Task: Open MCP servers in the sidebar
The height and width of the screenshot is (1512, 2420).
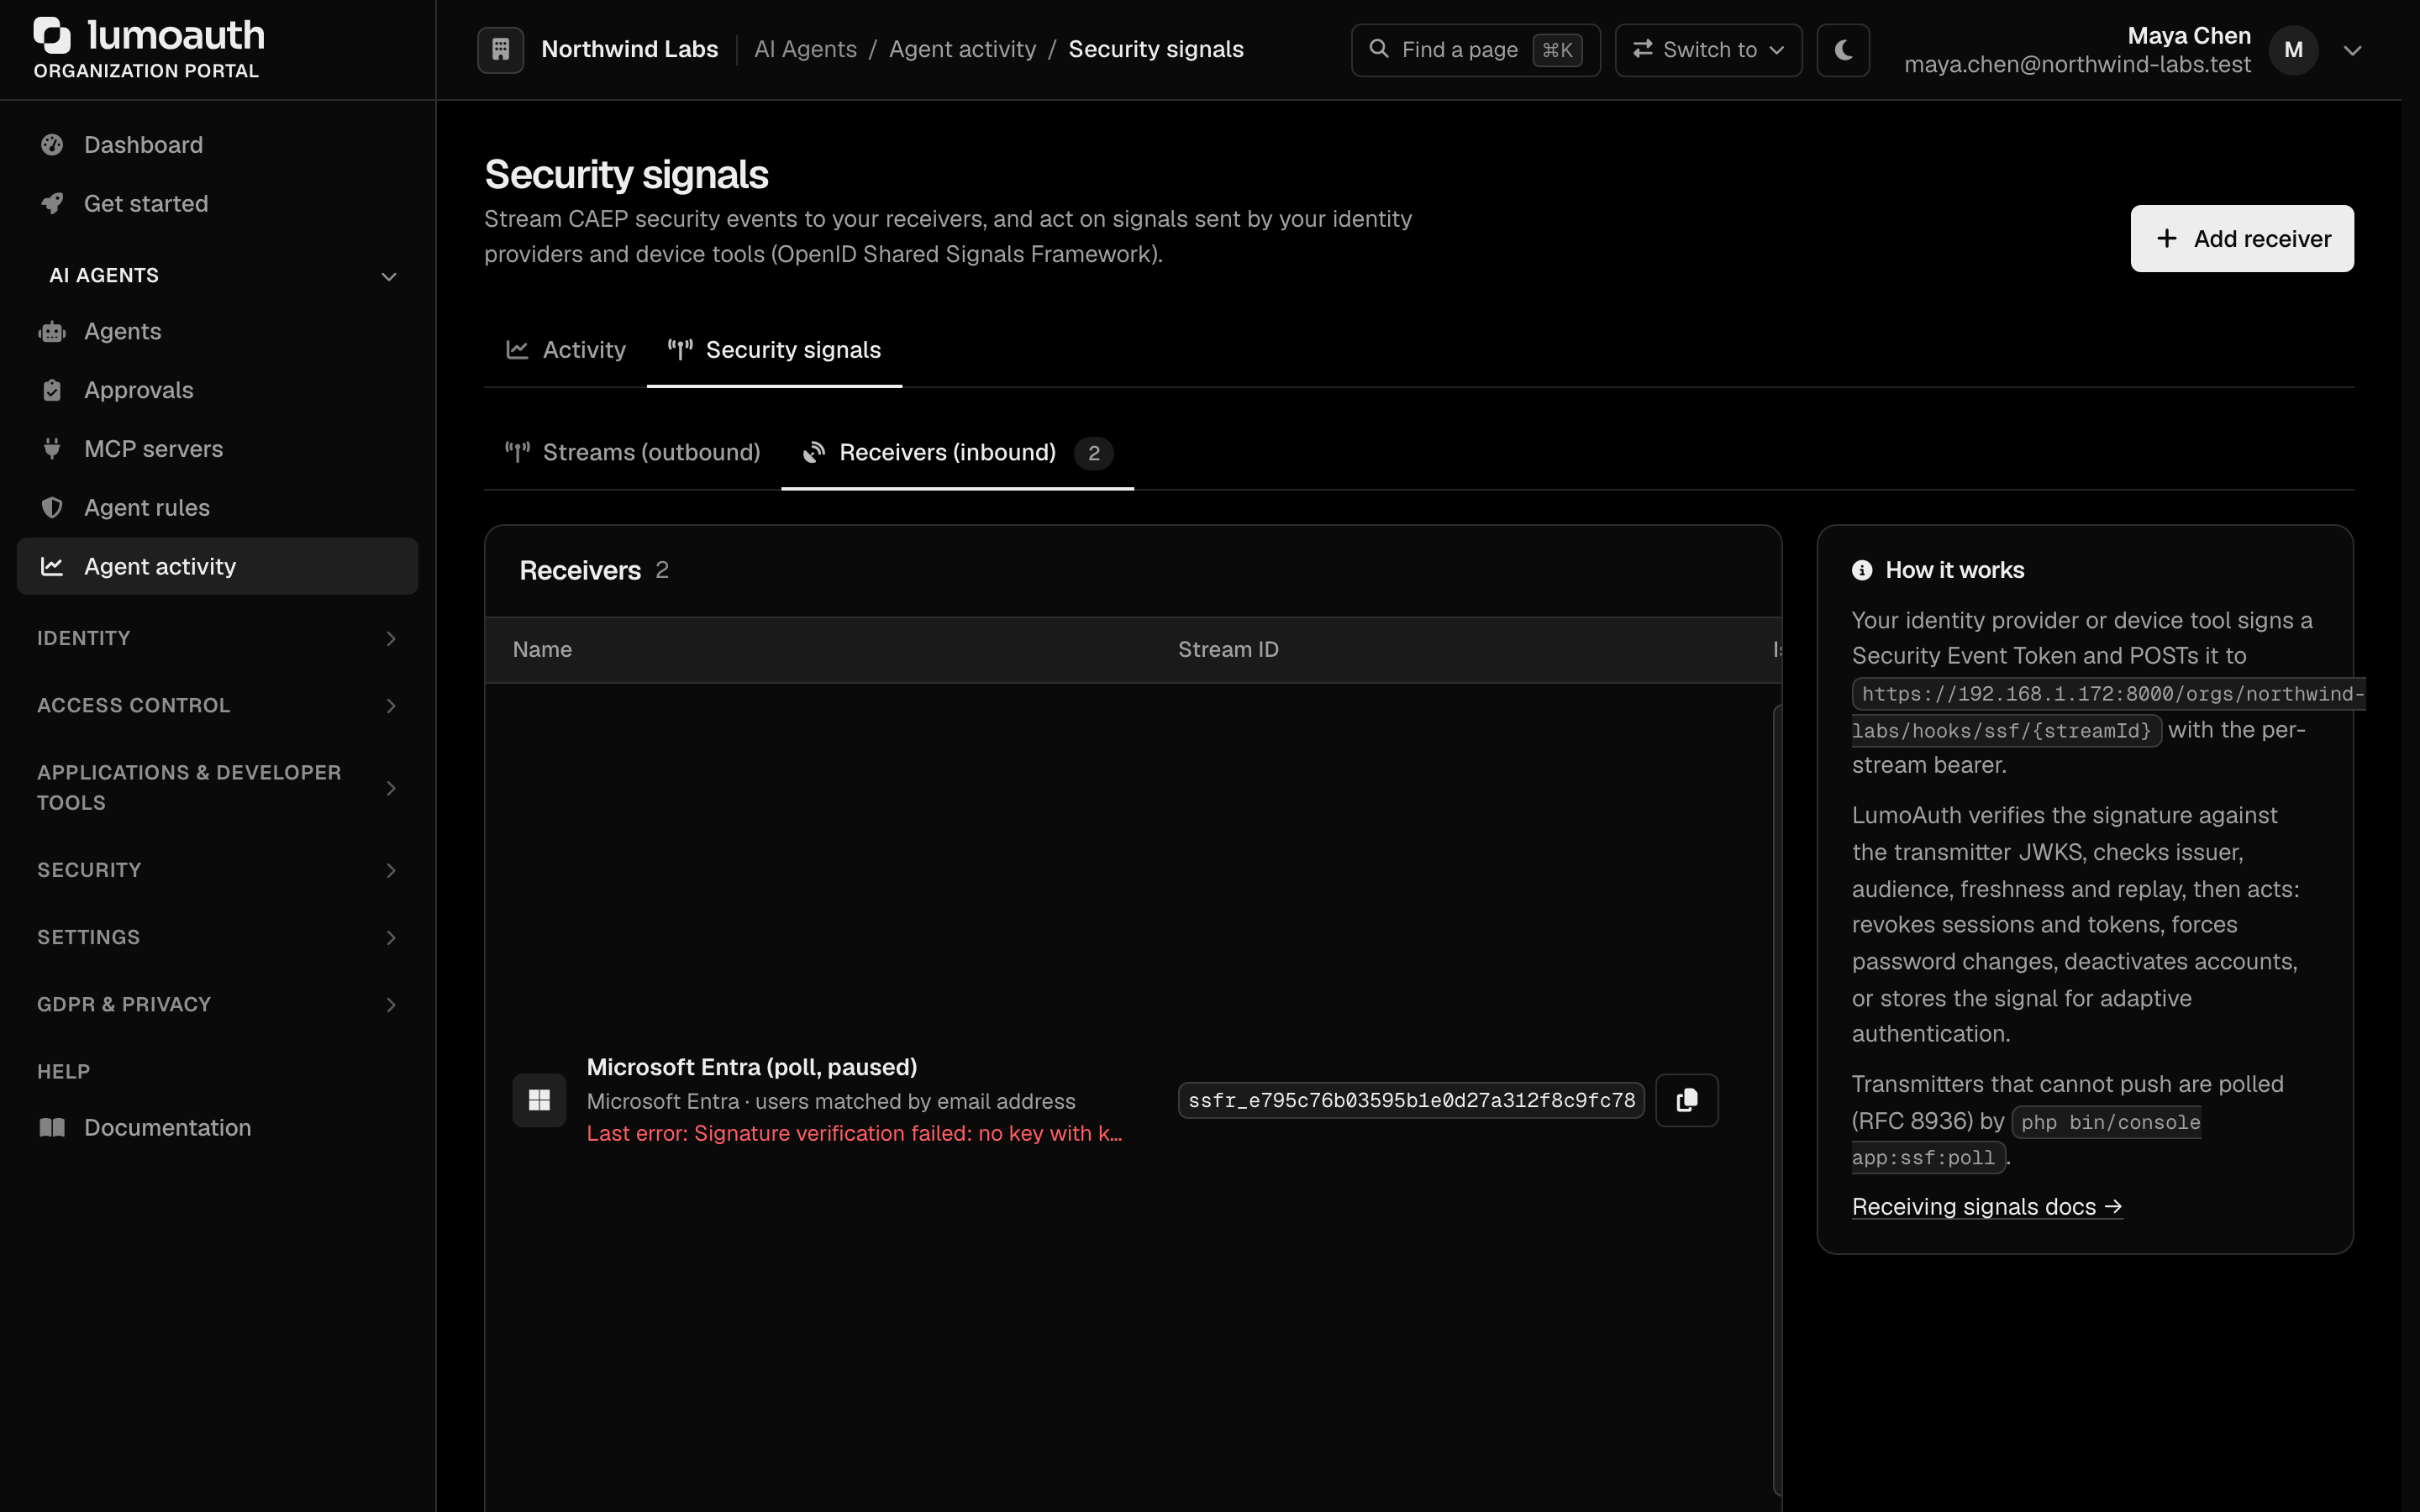Action: (x=217, y=449)
